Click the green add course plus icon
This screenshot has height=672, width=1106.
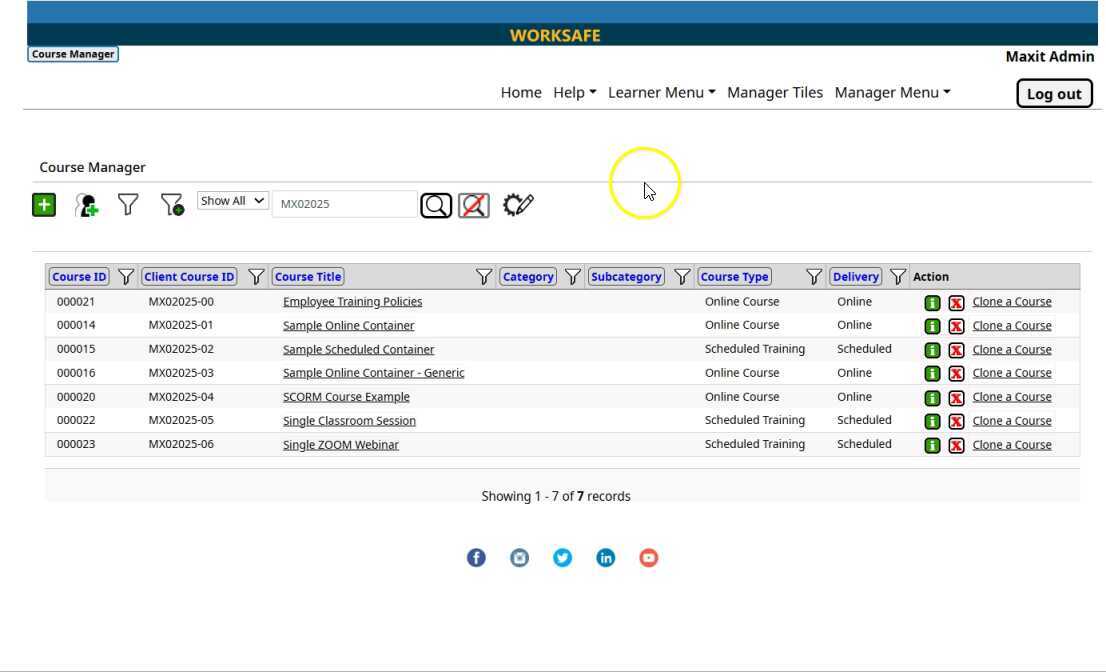click(44, 205)
